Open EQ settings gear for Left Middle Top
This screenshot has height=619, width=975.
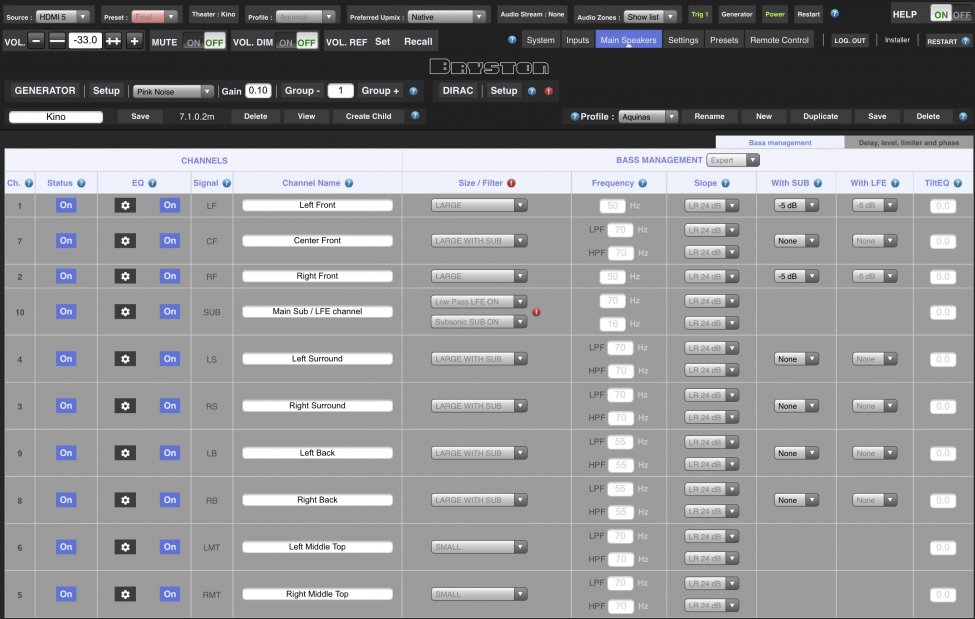(125, 547)
